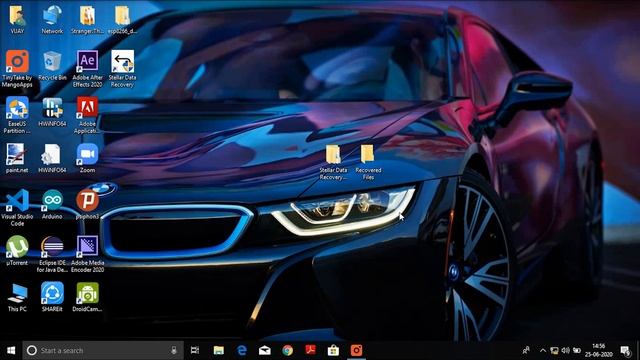This screenshot has height=360, width=640.
Task: Expand the hidden tray icons chevron
Action: 543,350
